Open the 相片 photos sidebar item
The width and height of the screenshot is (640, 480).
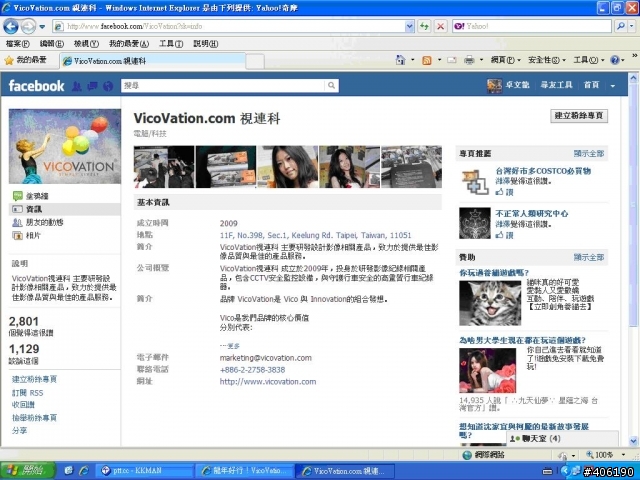pyautogui.click(x=27, y=236)
